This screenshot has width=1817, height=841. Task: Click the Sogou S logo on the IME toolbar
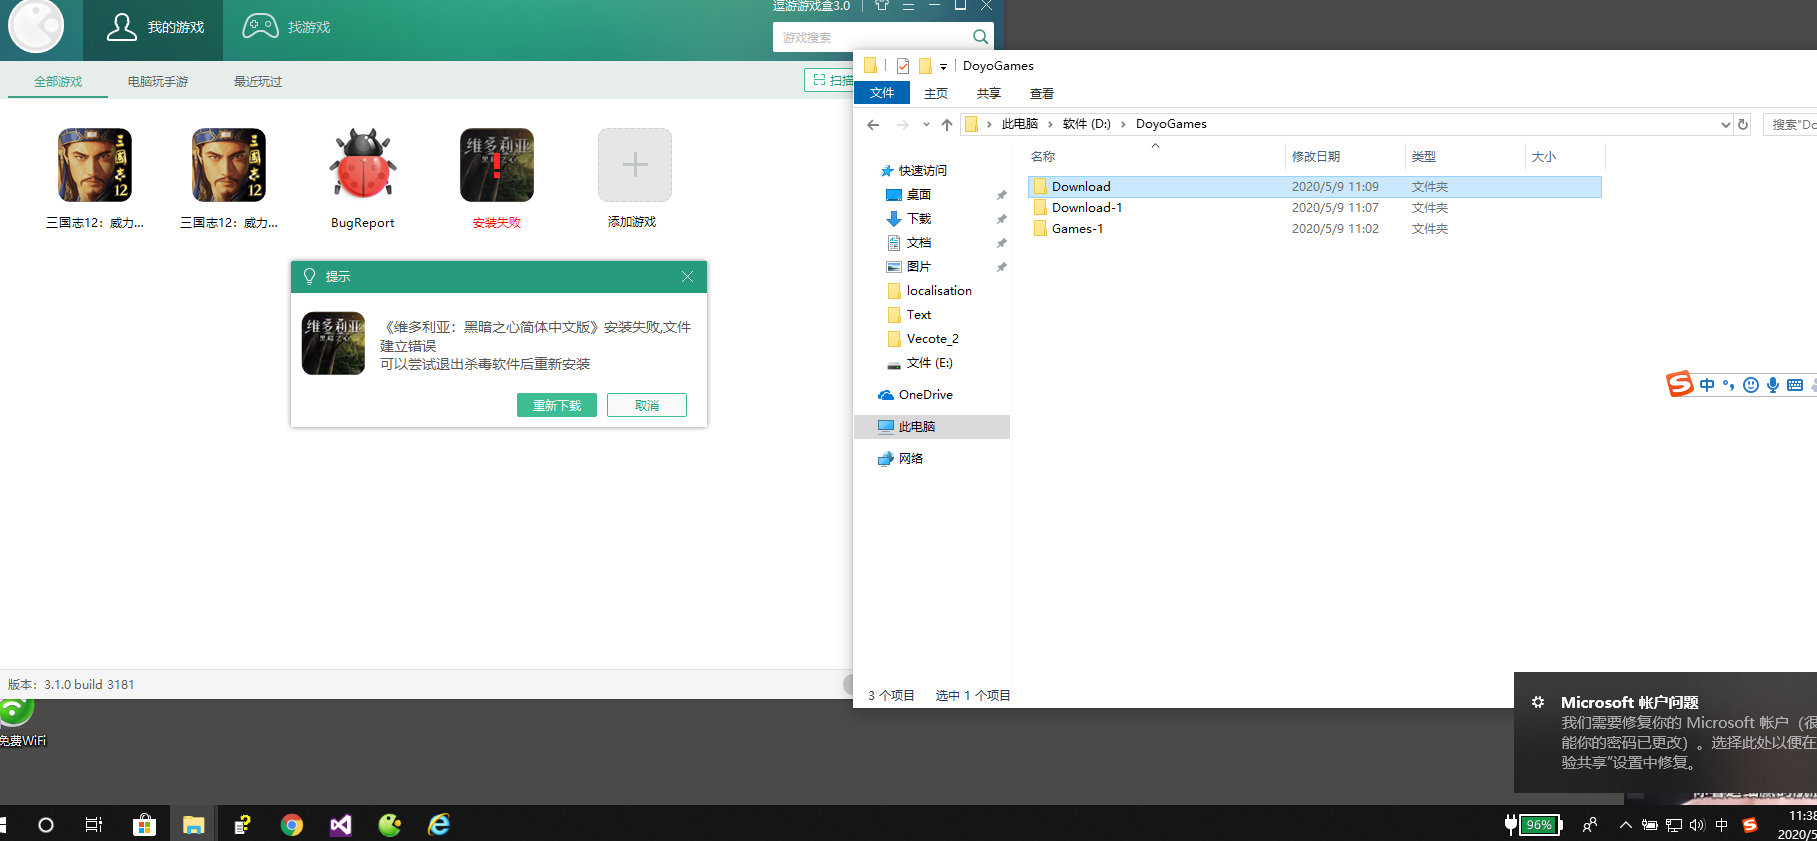(1680, 384)
